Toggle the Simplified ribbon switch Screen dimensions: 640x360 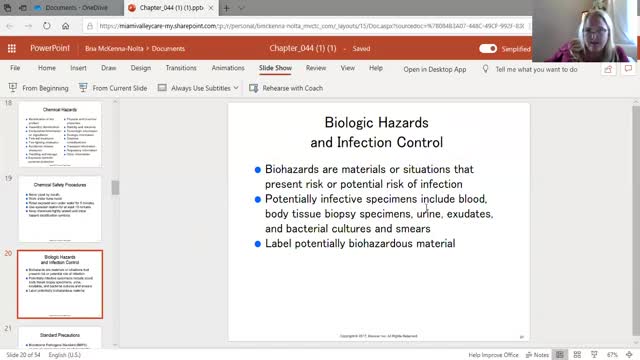(x=488, y=49)
